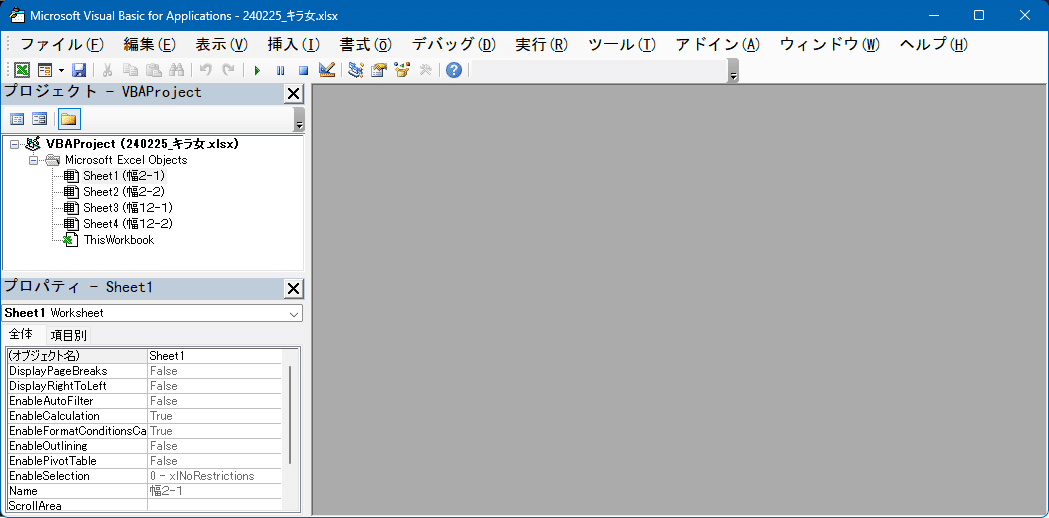
Task: Click the View Code icon in project pane
Action: (17, 119)
